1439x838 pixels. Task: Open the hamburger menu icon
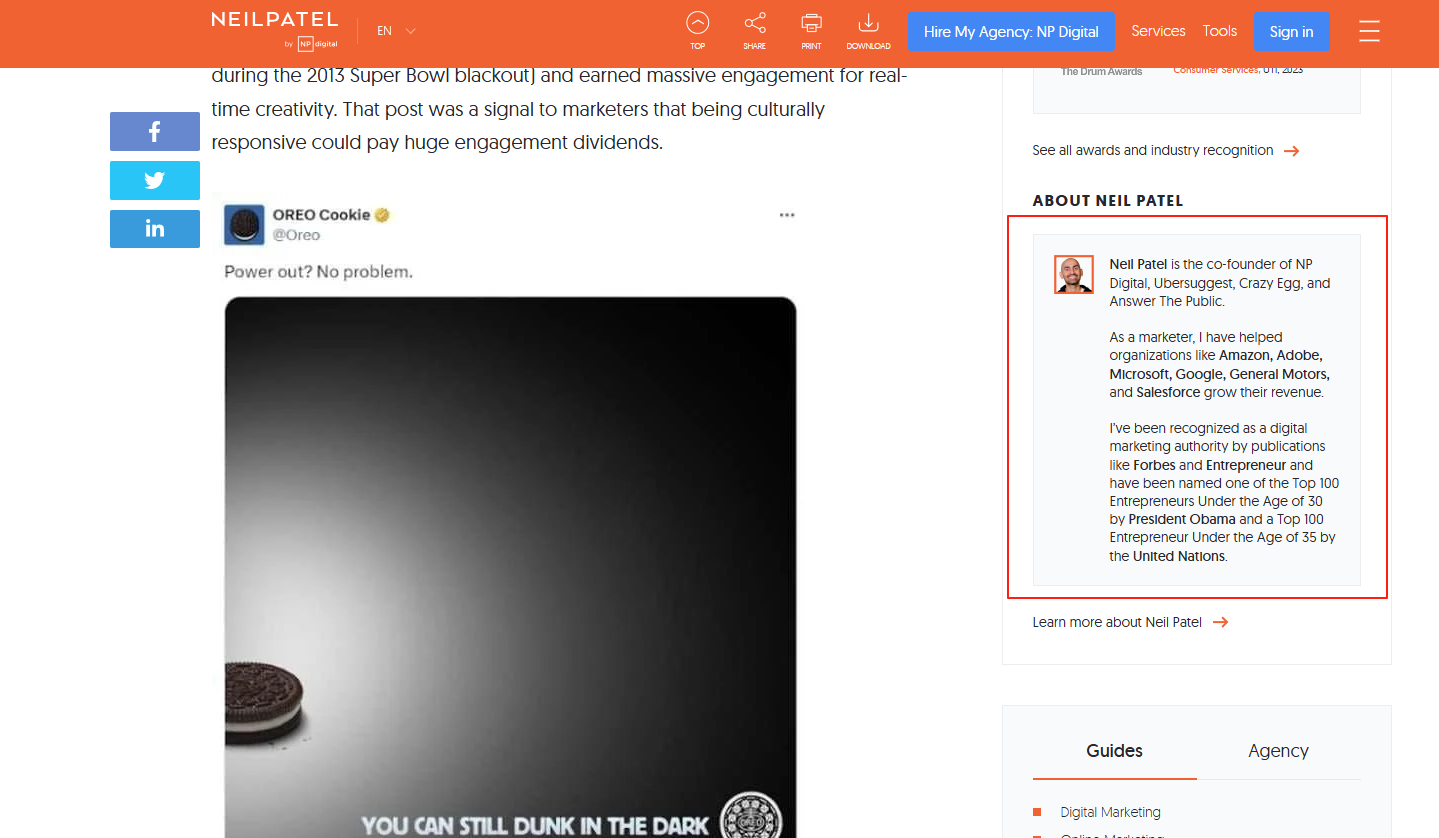(1369, 31)
